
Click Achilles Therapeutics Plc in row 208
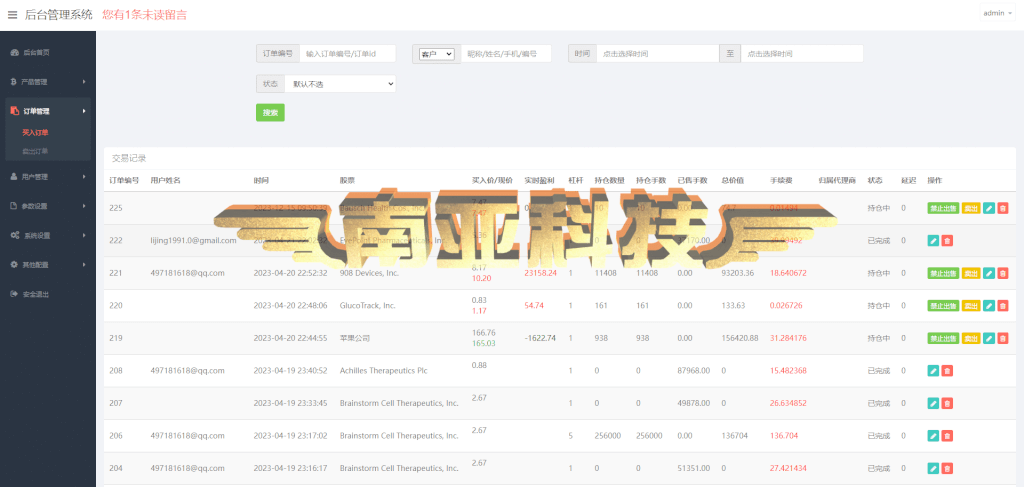click(383, 370)
